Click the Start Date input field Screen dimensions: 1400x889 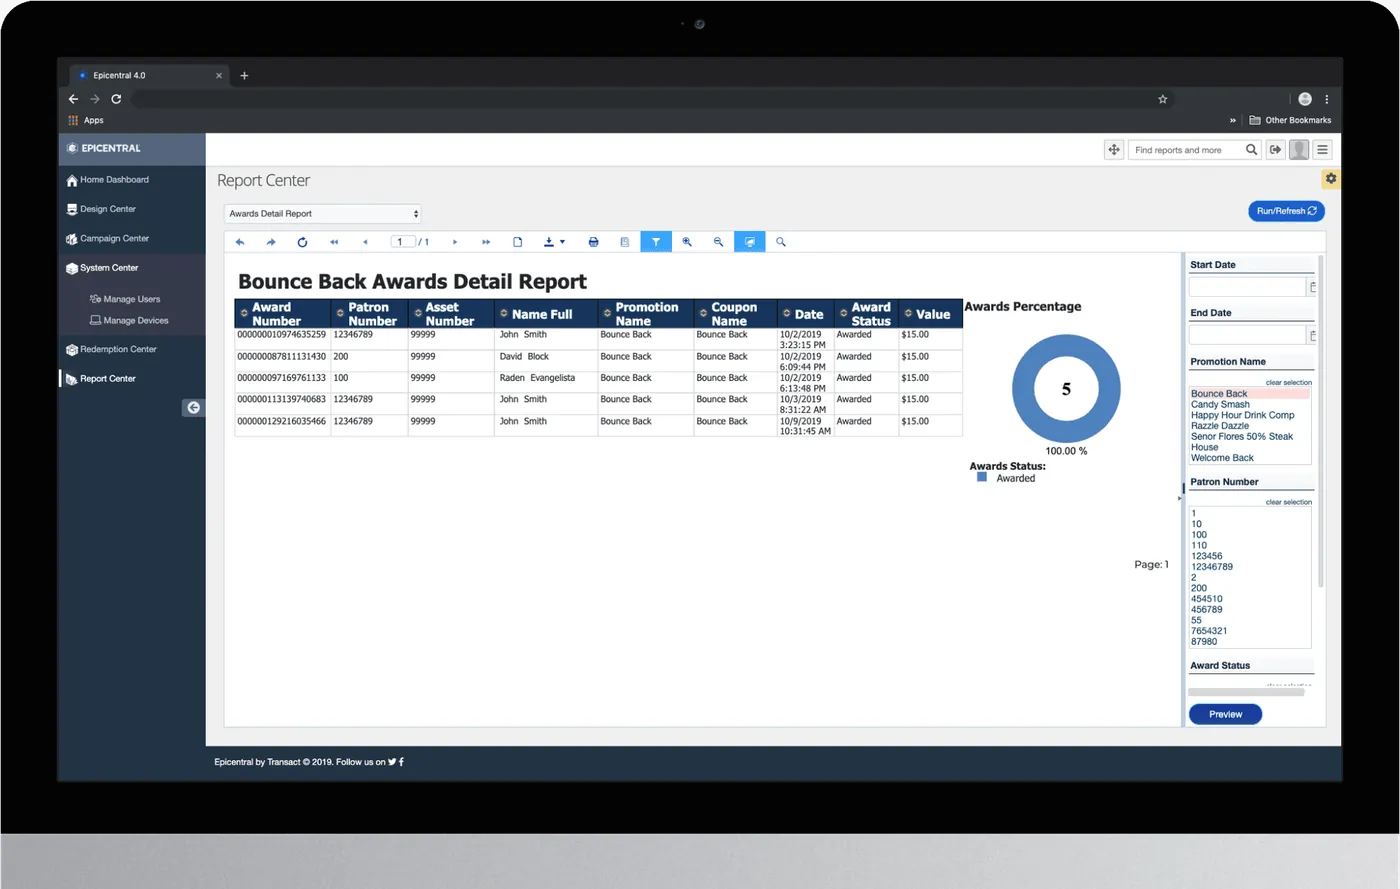click(1247, 287)
